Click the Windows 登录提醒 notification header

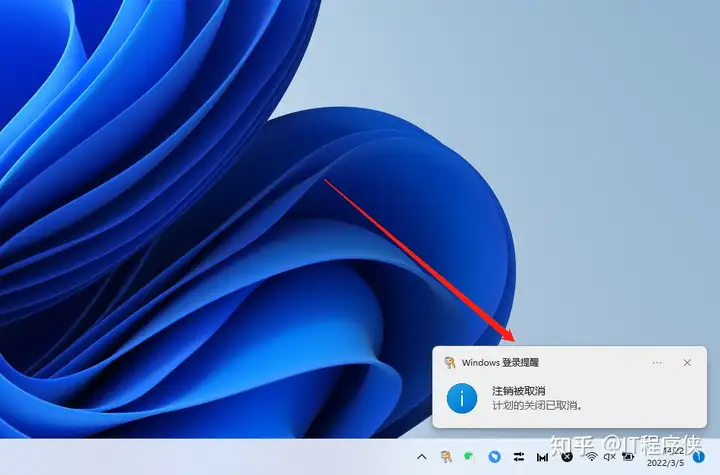(x=500, y=362)
